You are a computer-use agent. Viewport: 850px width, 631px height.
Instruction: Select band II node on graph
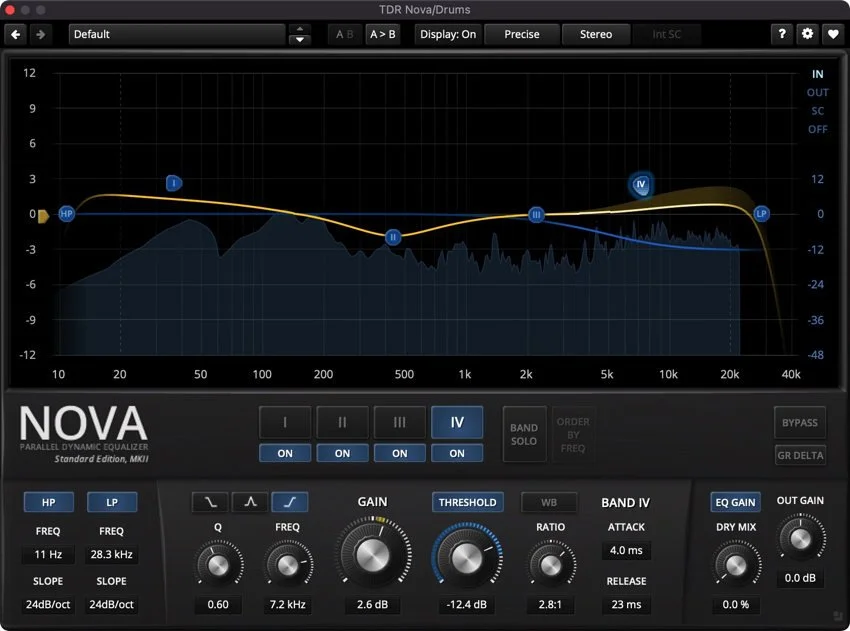coord(393,237)
